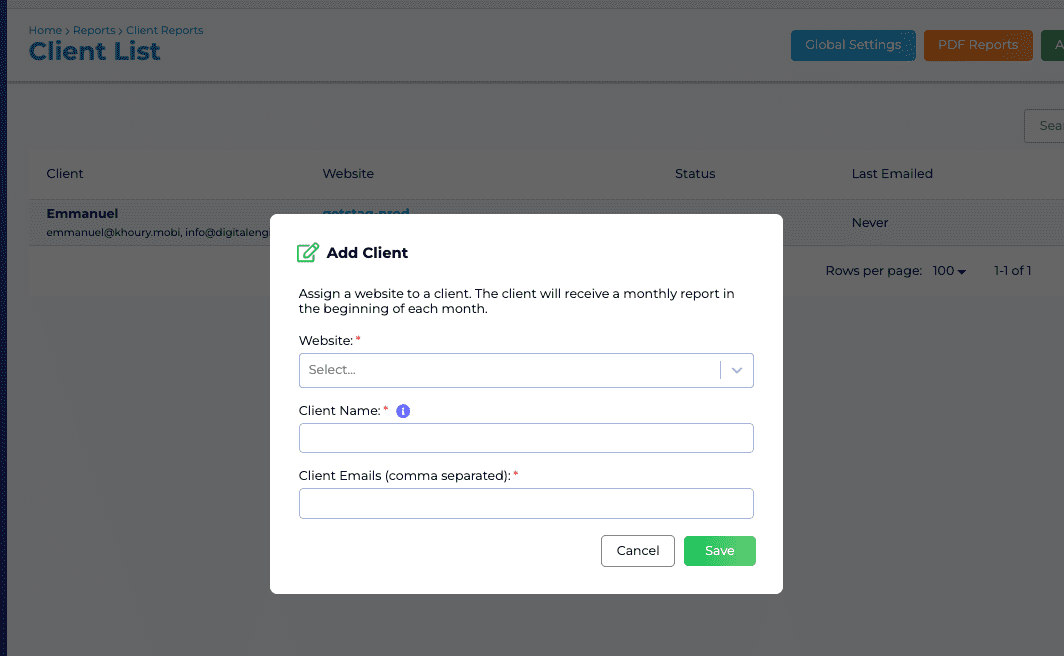Cancel the Add Client dialog
This screenshot has width=1064, height=656.
[637, 550]
